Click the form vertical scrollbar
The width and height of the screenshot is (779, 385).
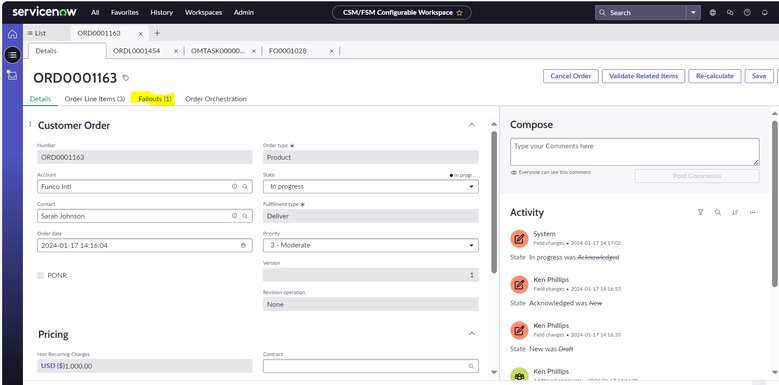coord(494,202)
